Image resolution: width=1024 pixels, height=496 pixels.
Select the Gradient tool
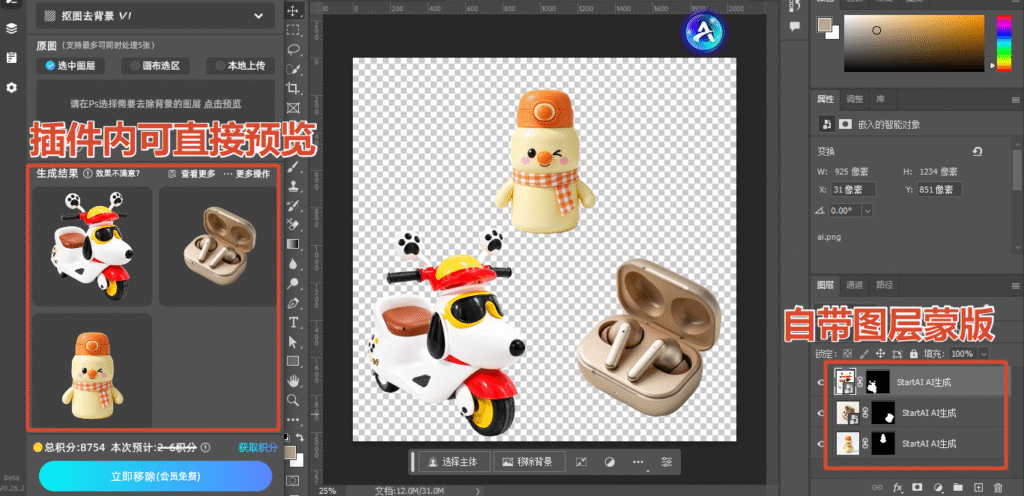293,244
